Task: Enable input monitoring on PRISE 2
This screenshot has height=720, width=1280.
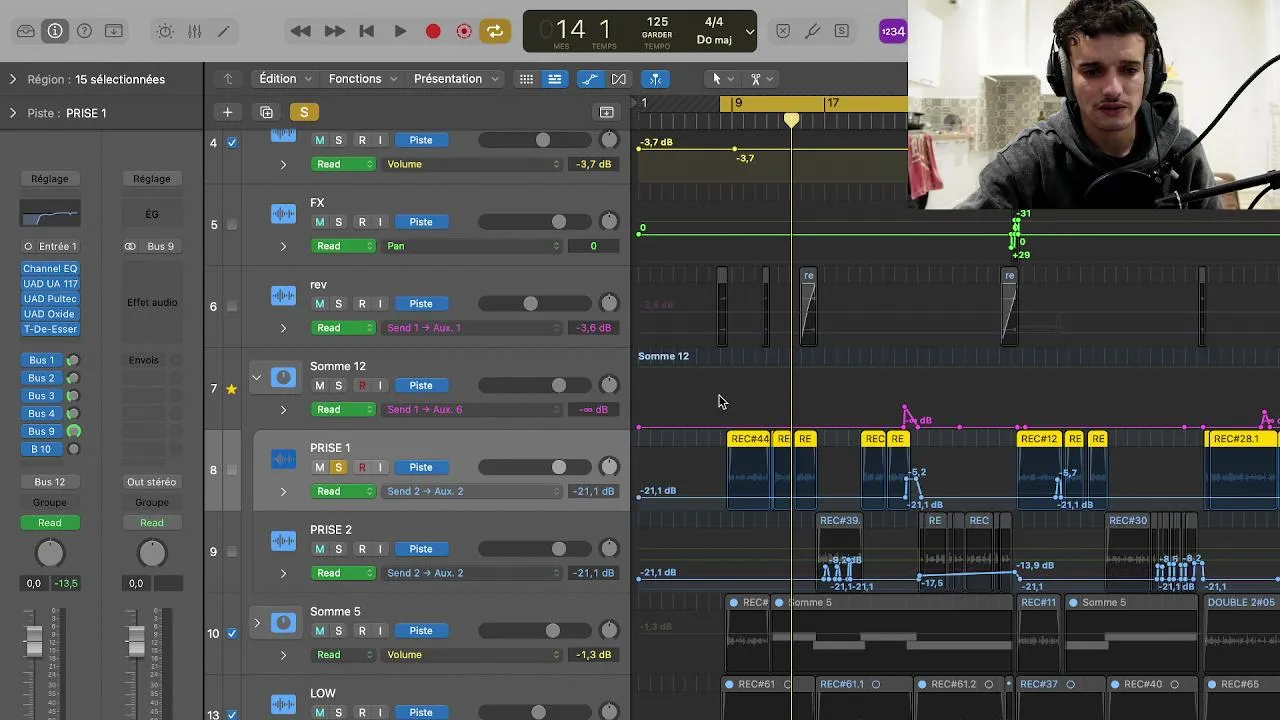Action: tap(380, 549)
